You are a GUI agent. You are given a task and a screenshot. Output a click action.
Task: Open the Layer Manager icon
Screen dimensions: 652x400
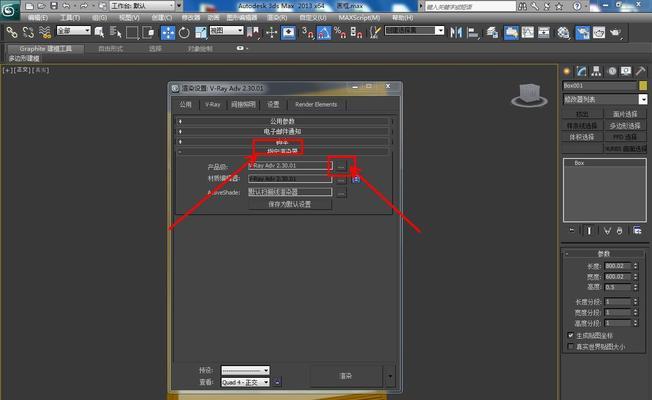pyautogui.click(x=492, y=32)
